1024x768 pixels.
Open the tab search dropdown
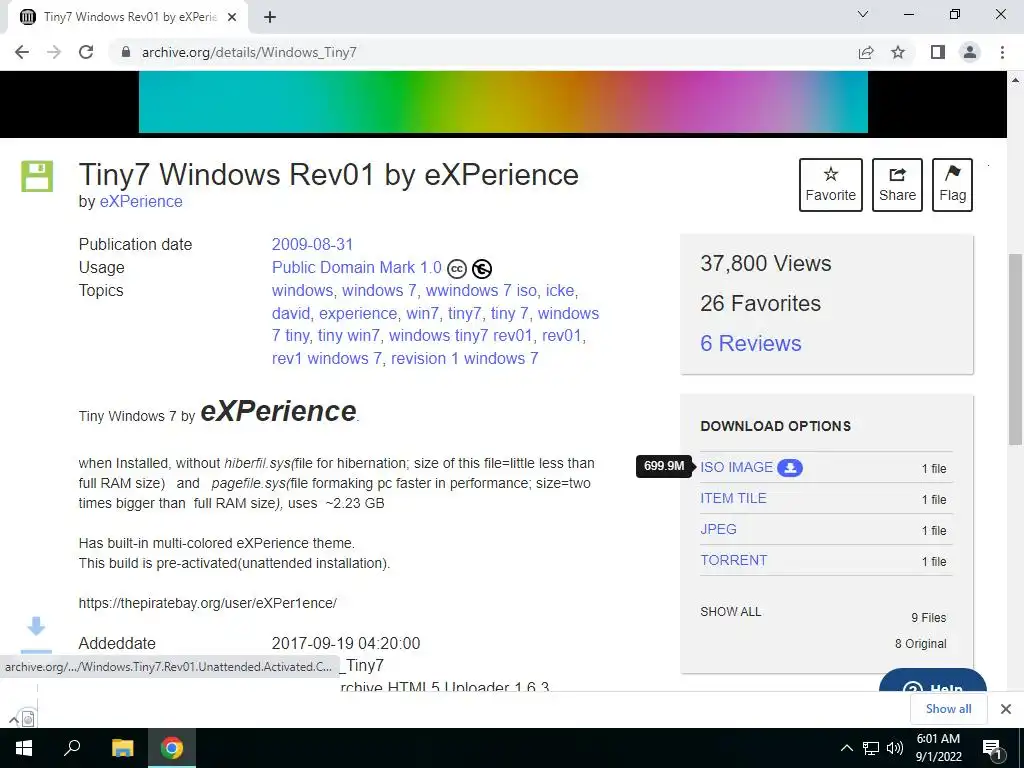863,14
